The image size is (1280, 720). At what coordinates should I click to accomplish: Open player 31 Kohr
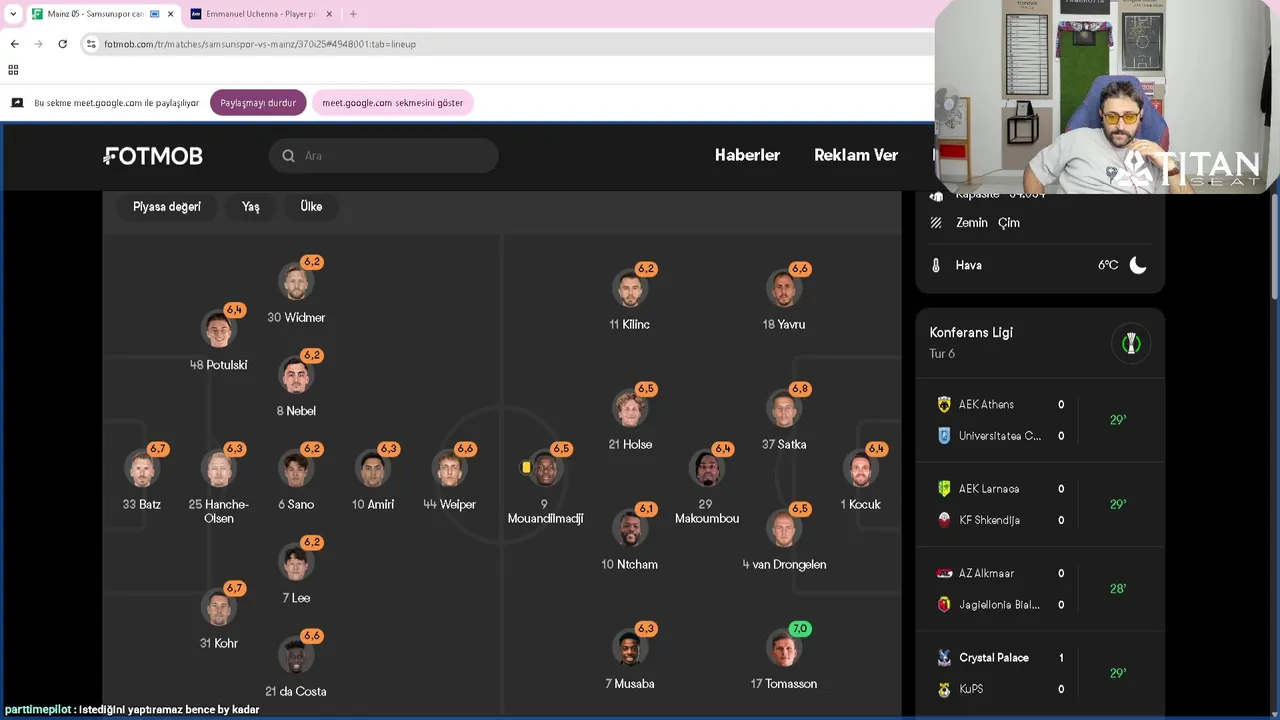pos(219,618)
